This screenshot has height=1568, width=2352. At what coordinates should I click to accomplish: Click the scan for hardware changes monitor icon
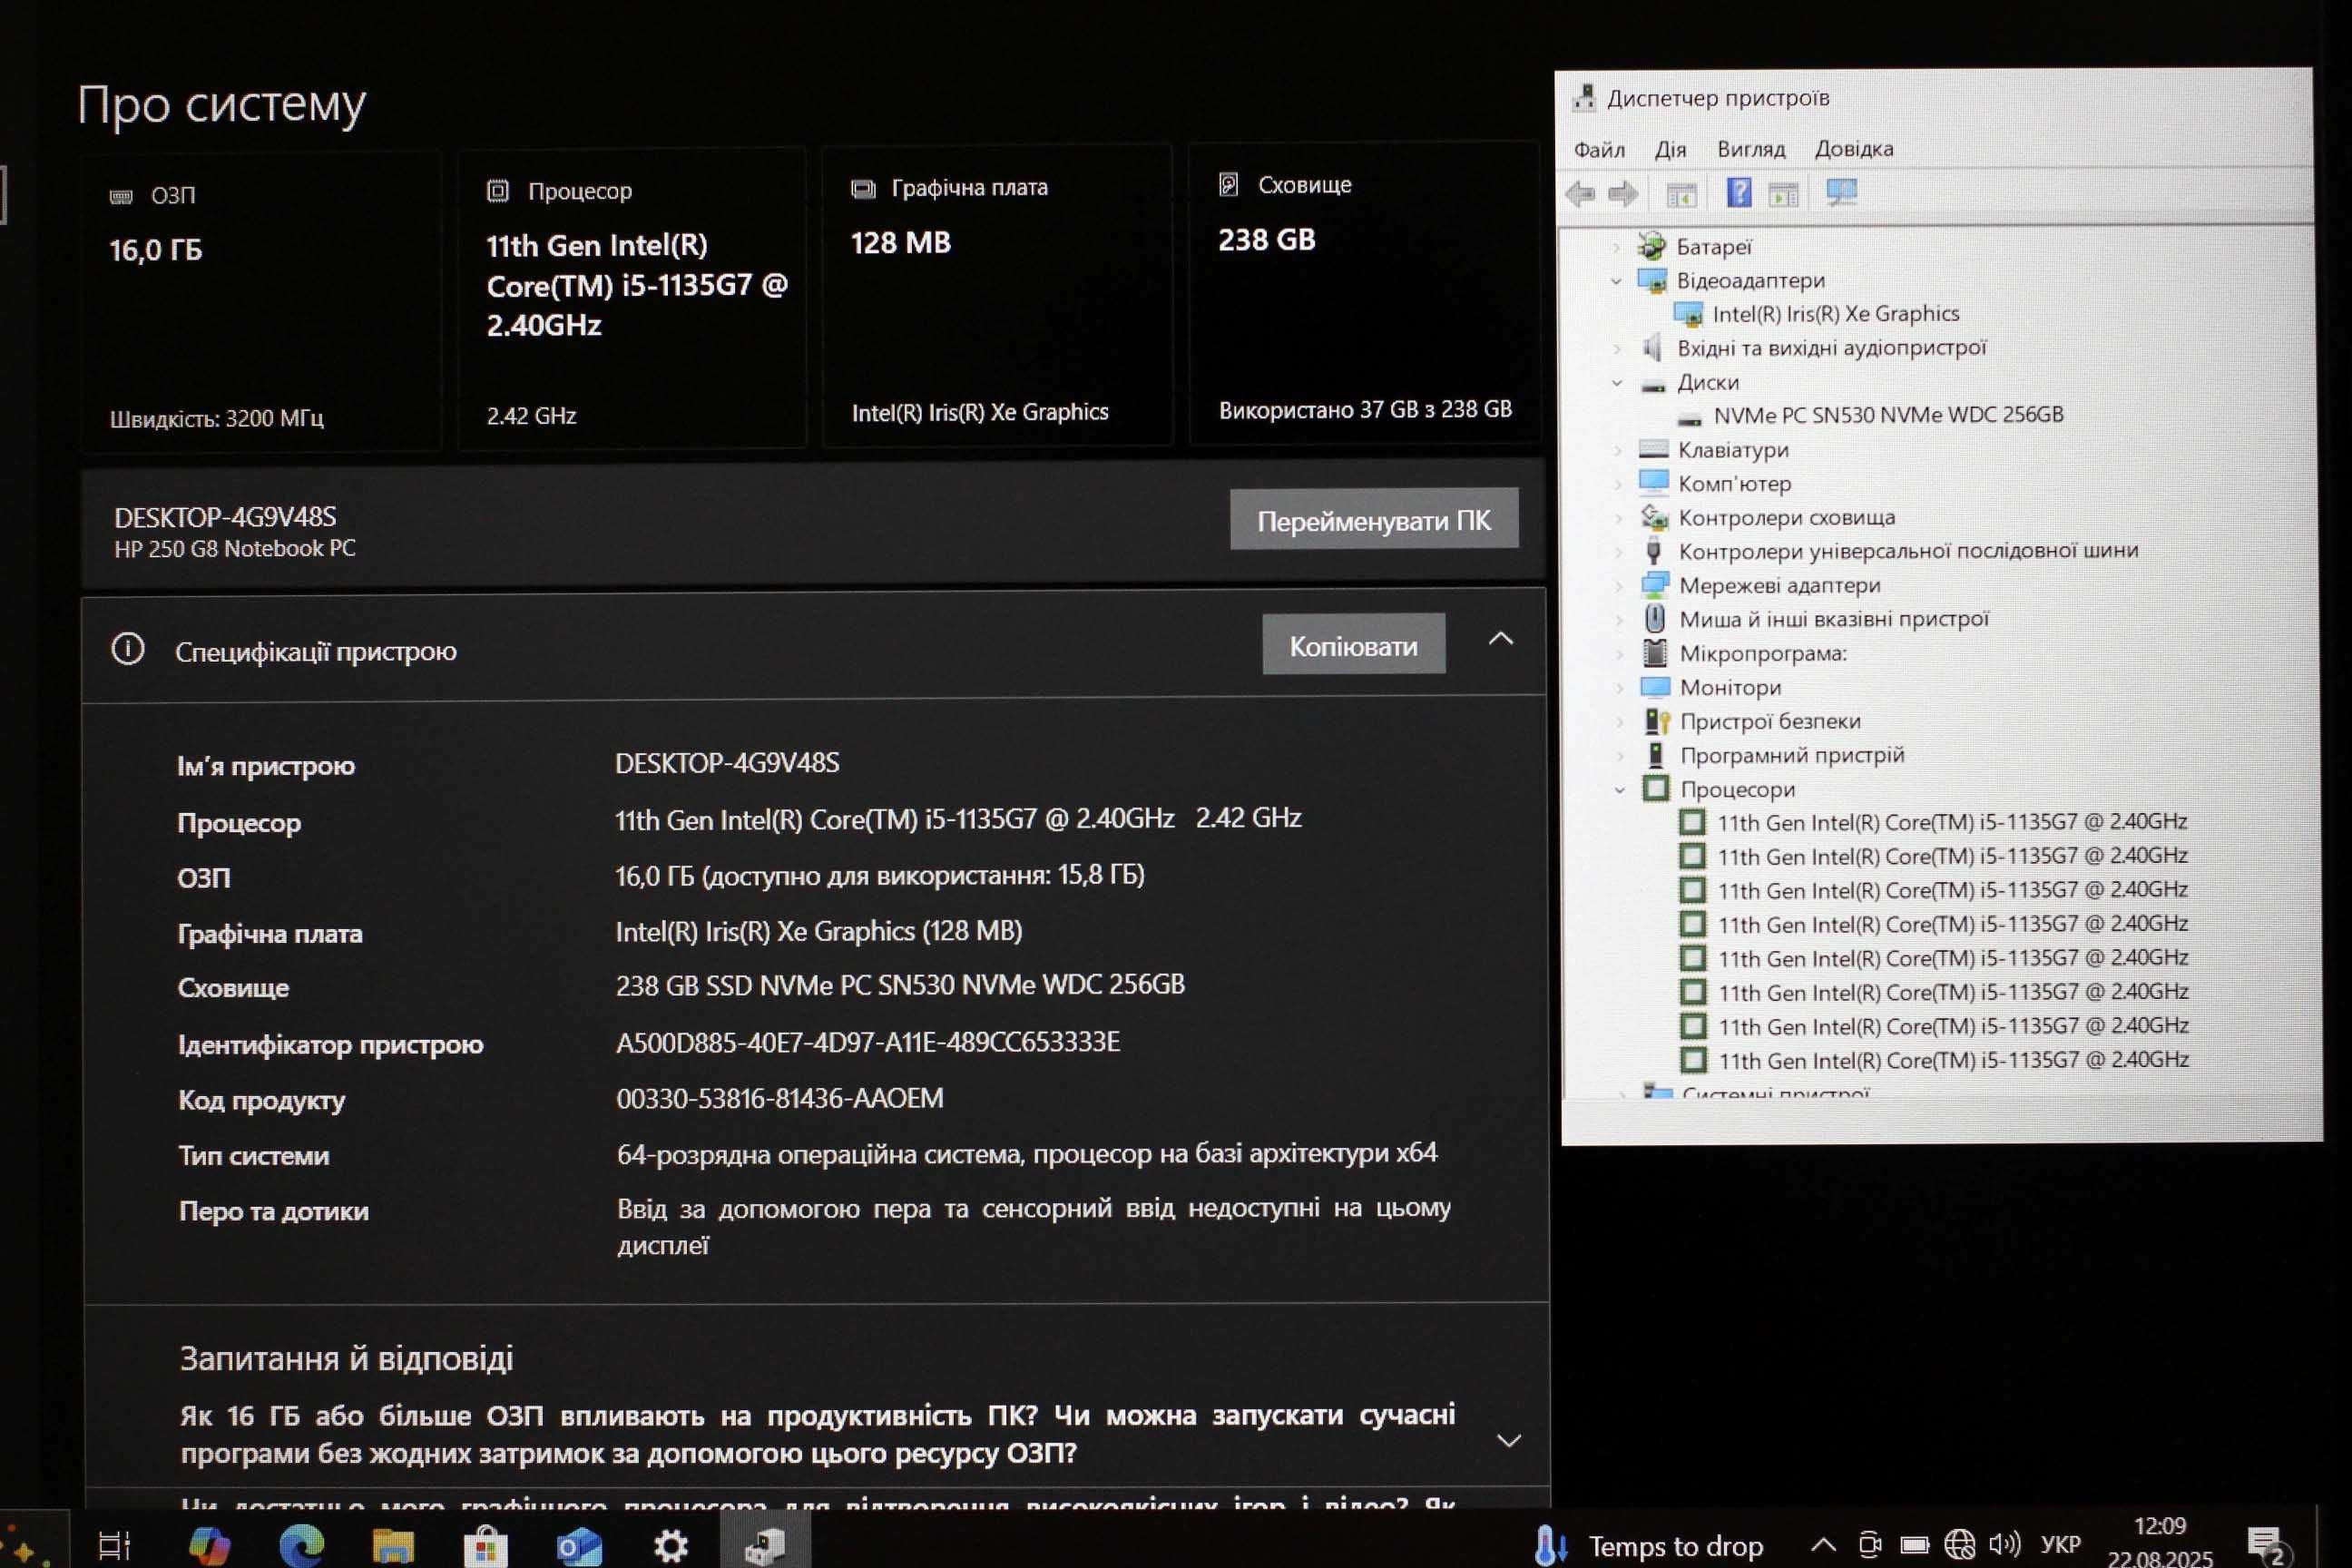pyautogui.click(x=1841, y=192)
